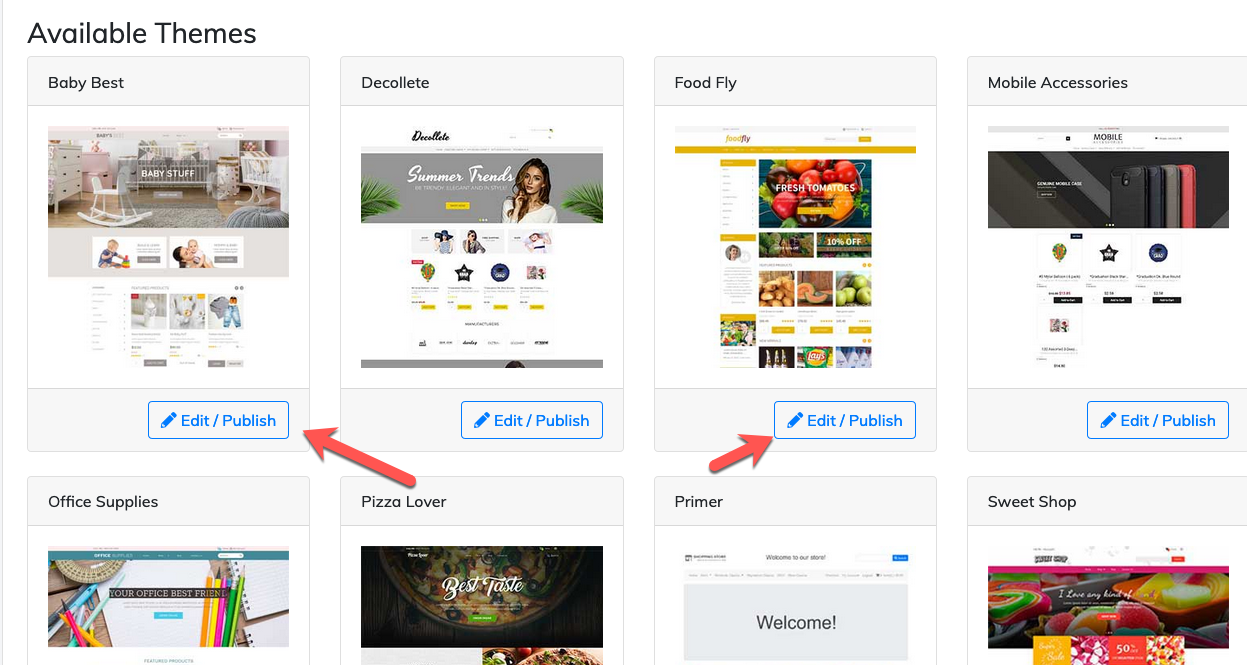Click the Office Supplies card title

[x=103, y=501]
